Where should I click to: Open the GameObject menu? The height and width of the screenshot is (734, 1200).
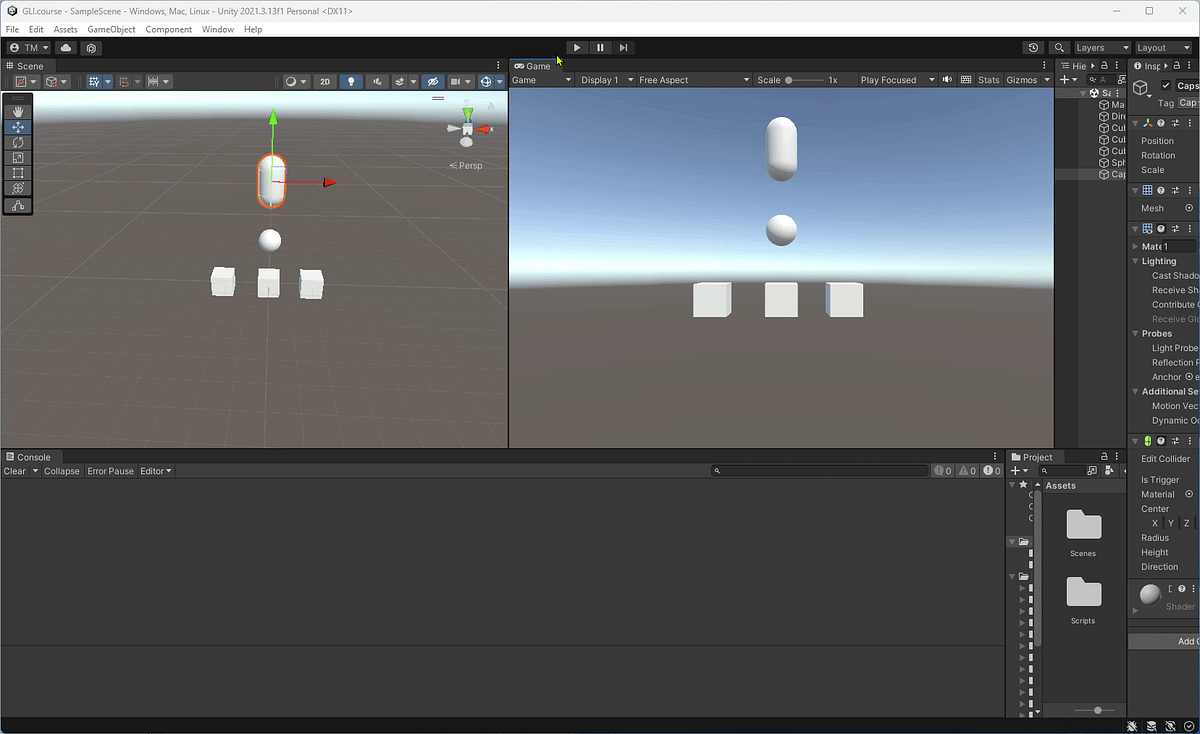[x=111, y=29]
